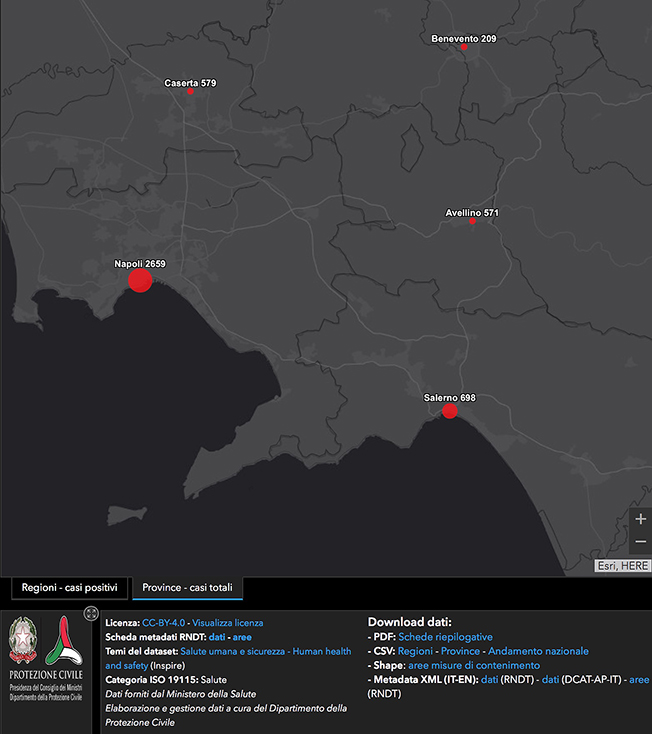Download the Schede riepilogative PDF
This screenshot has height=734, width=652.
pyautogui.click(x=445, y=637)
